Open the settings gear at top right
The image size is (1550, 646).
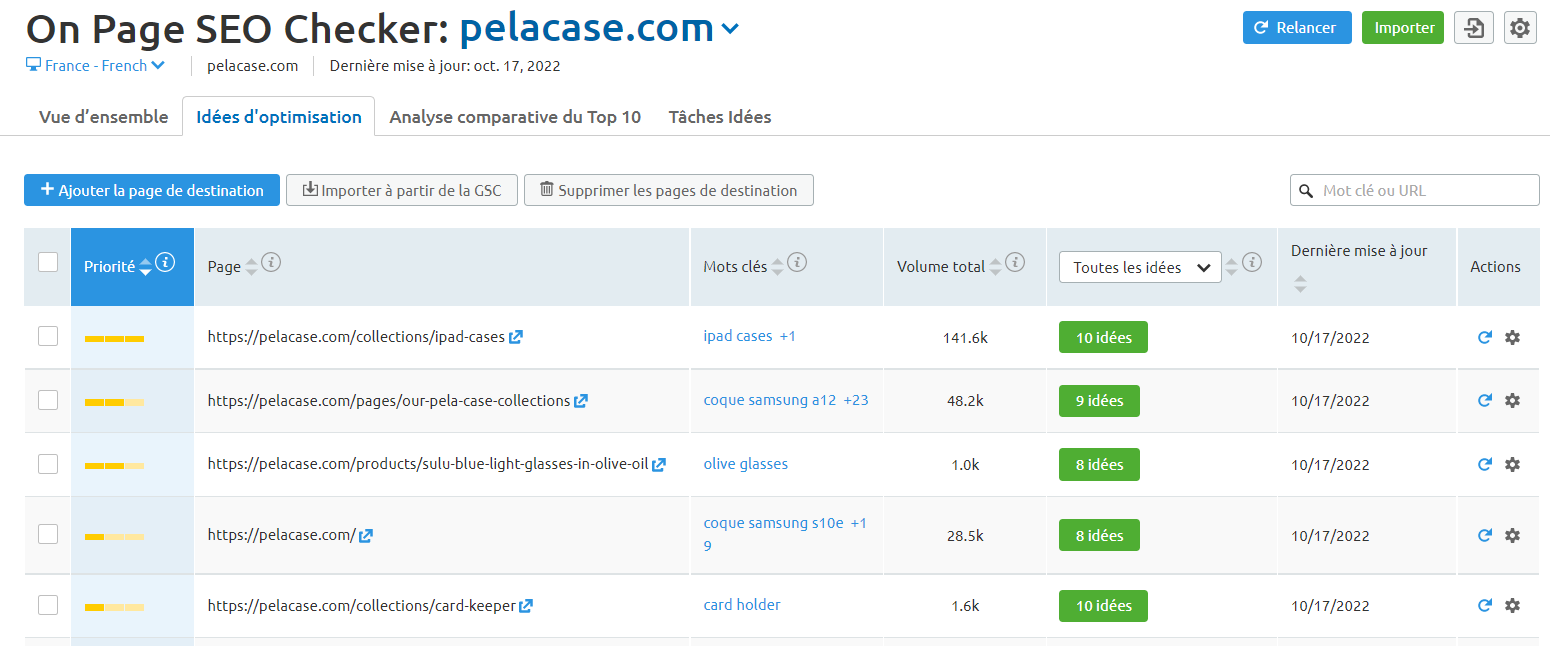pos(1520,27)
